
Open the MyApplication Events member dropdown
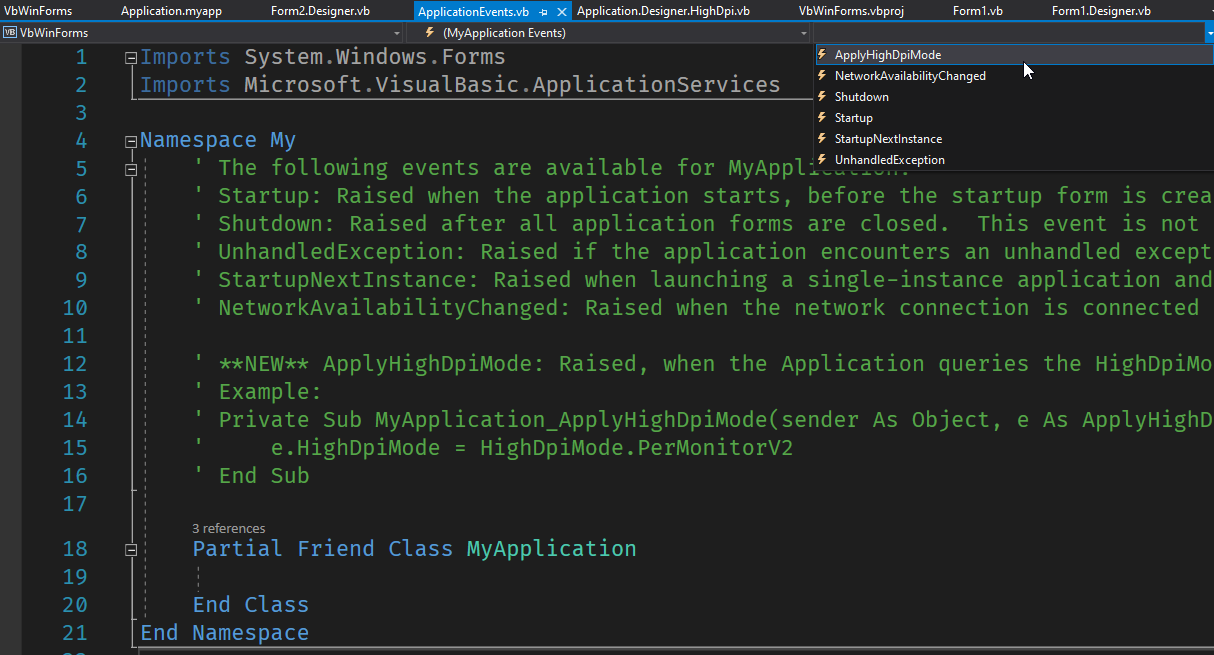point(804,32)
